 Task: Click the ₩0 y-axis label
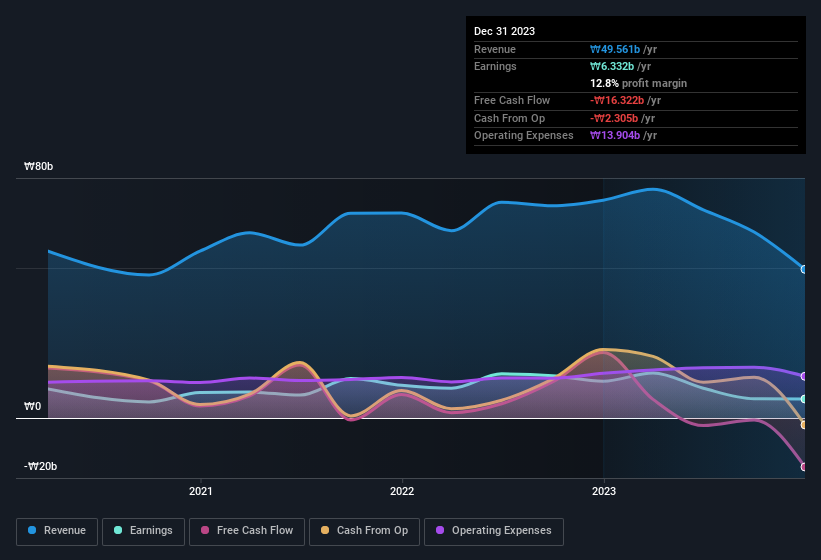pyautogui.click(x=32, y=406)
